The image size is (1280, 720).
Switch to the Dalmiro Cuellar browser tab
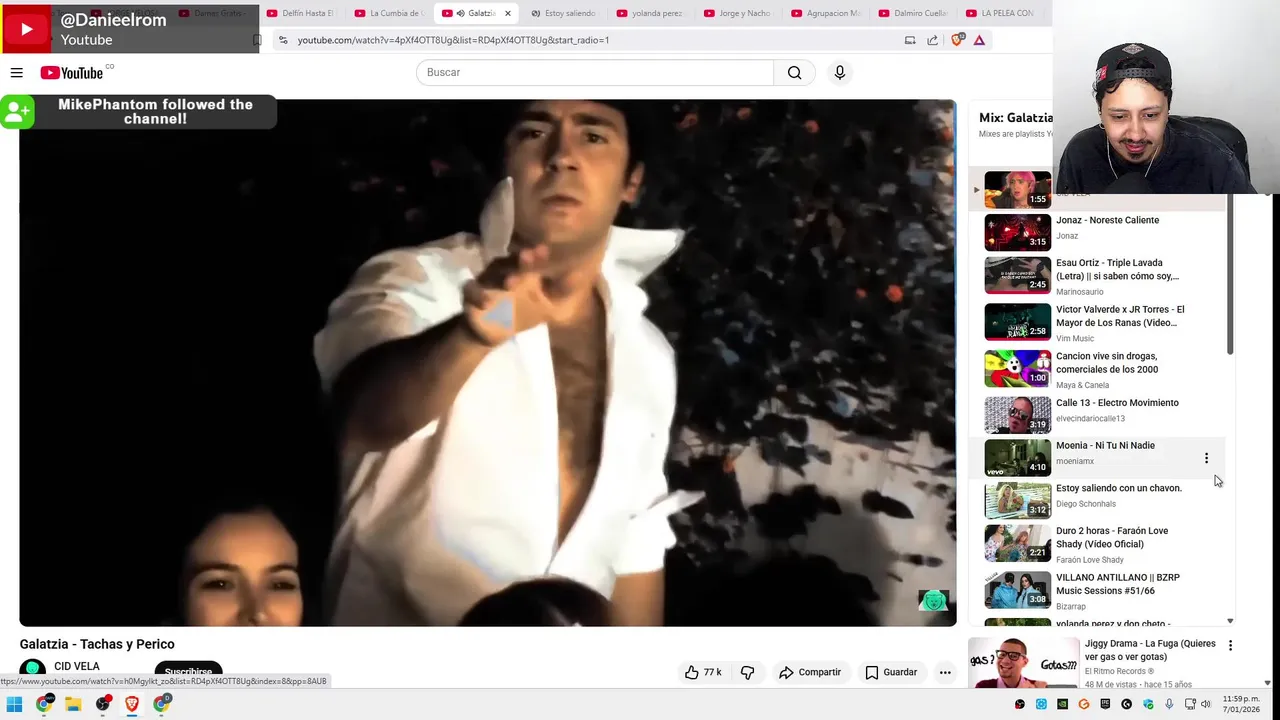[x=912, y=13]
